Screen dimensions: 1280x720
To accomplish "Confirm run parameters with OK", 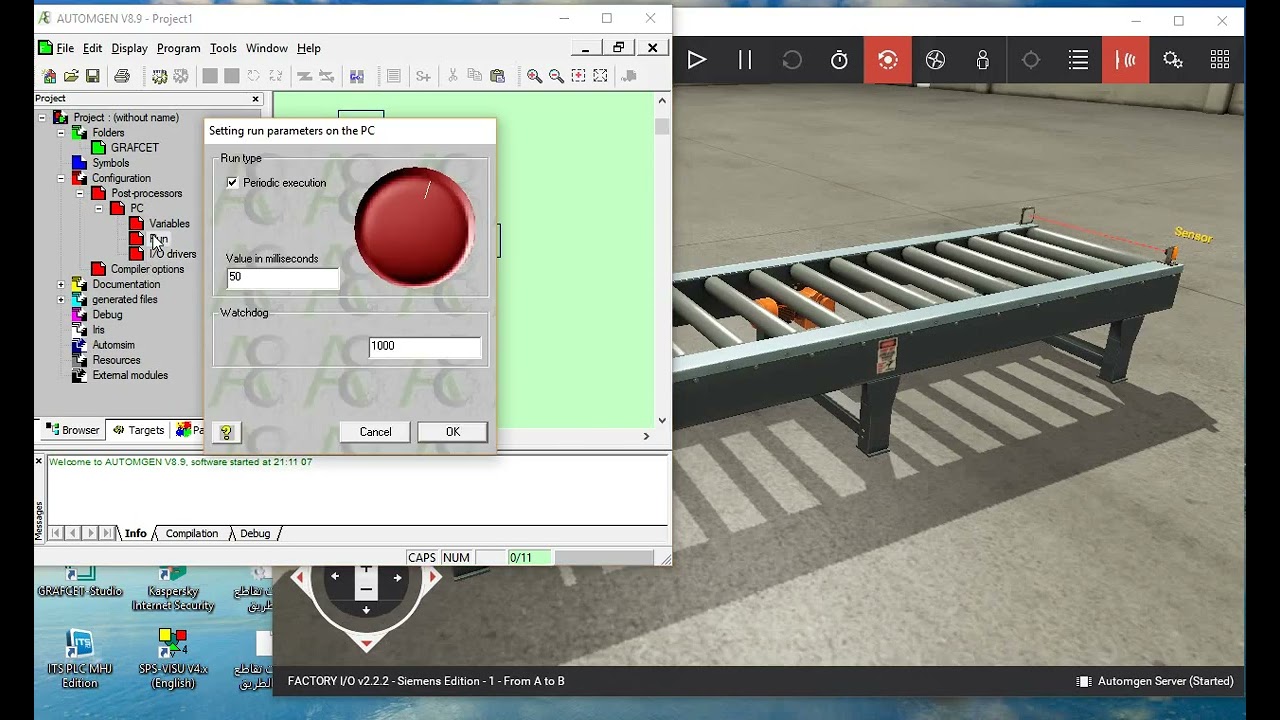I will coord(453,432).
